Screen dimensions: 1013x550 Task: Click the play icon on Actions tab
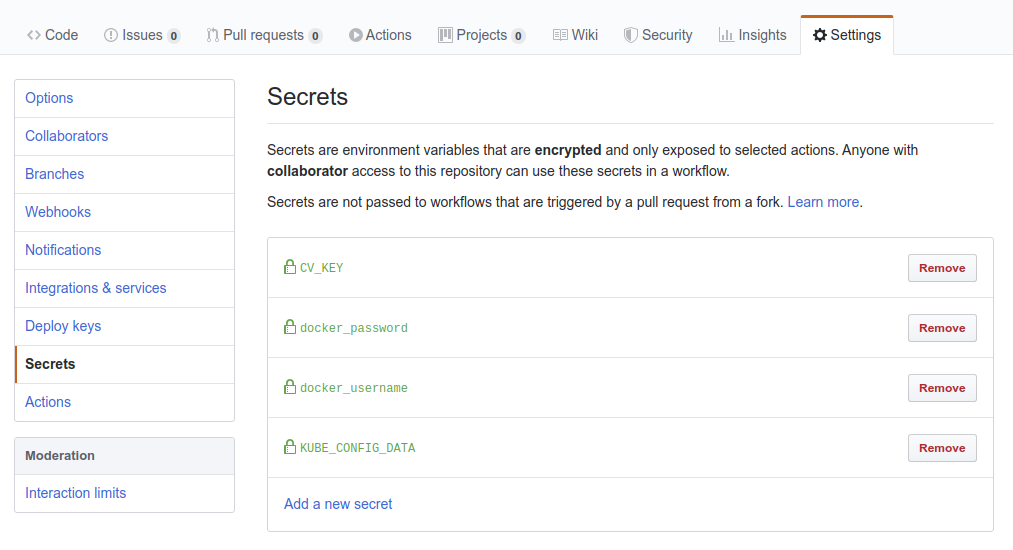click(x=356, y=35)
